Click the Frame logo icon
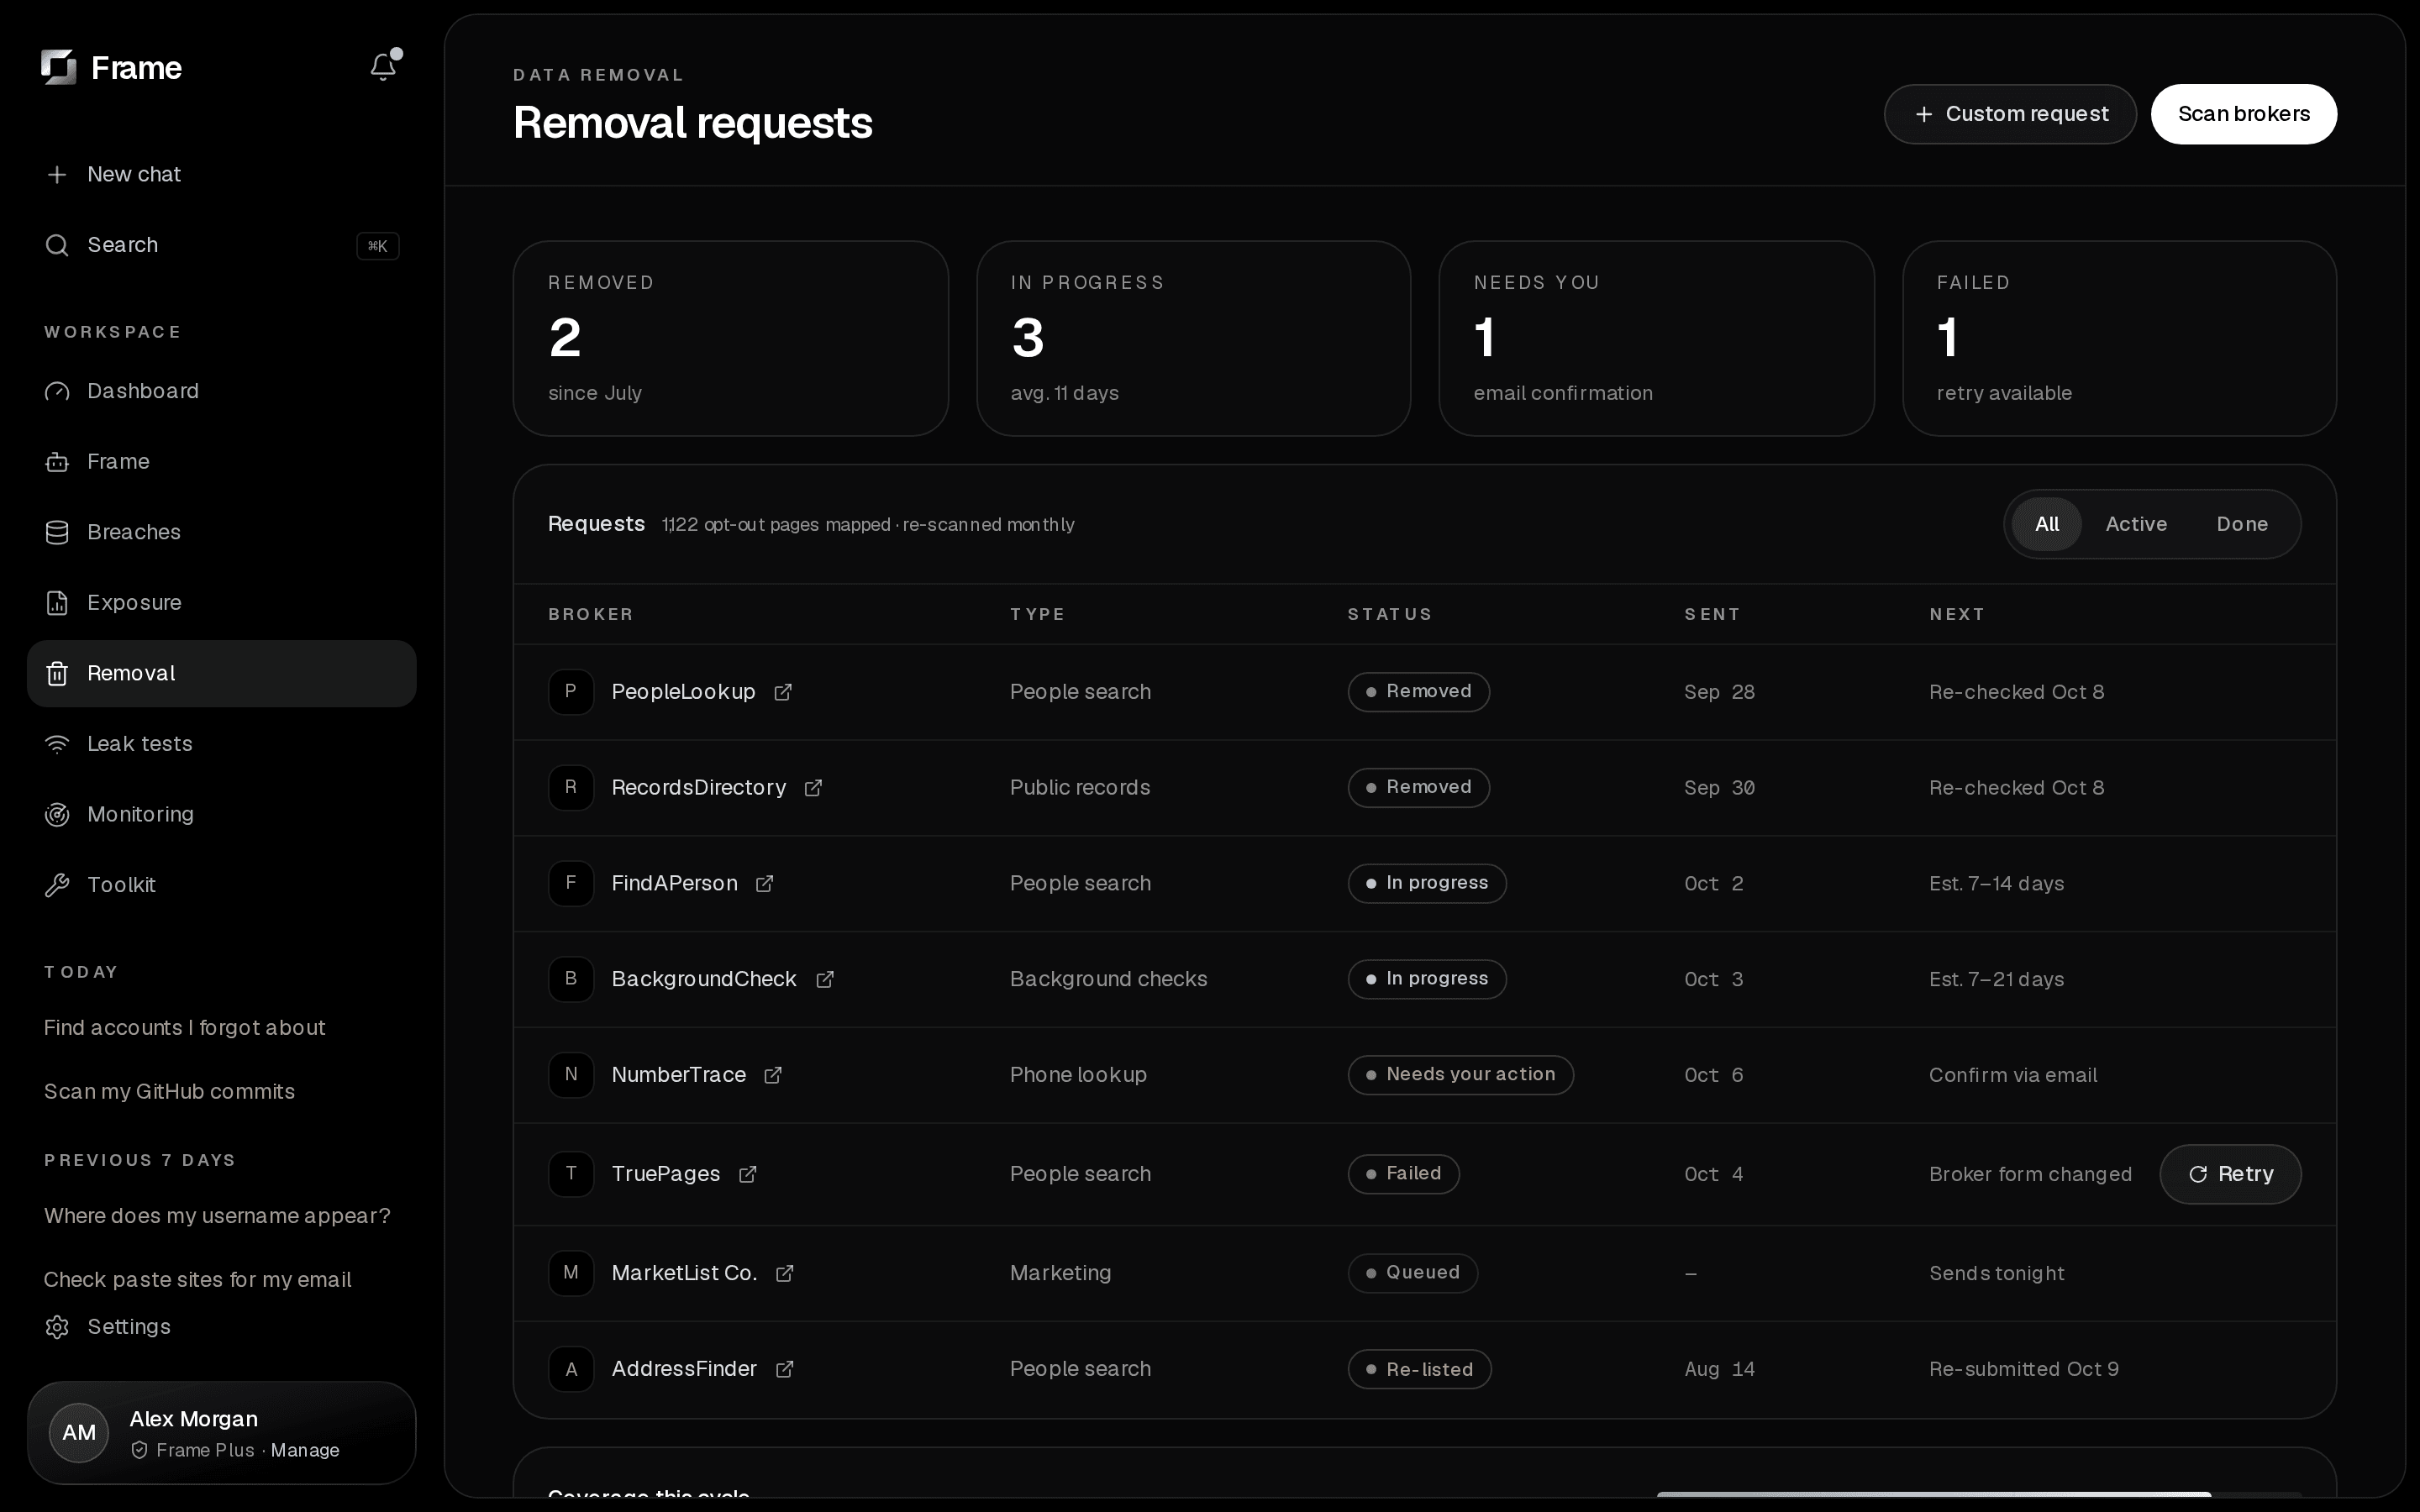Image resolution: width=2420 pixels, height=1512 pixels. (59, 67)
